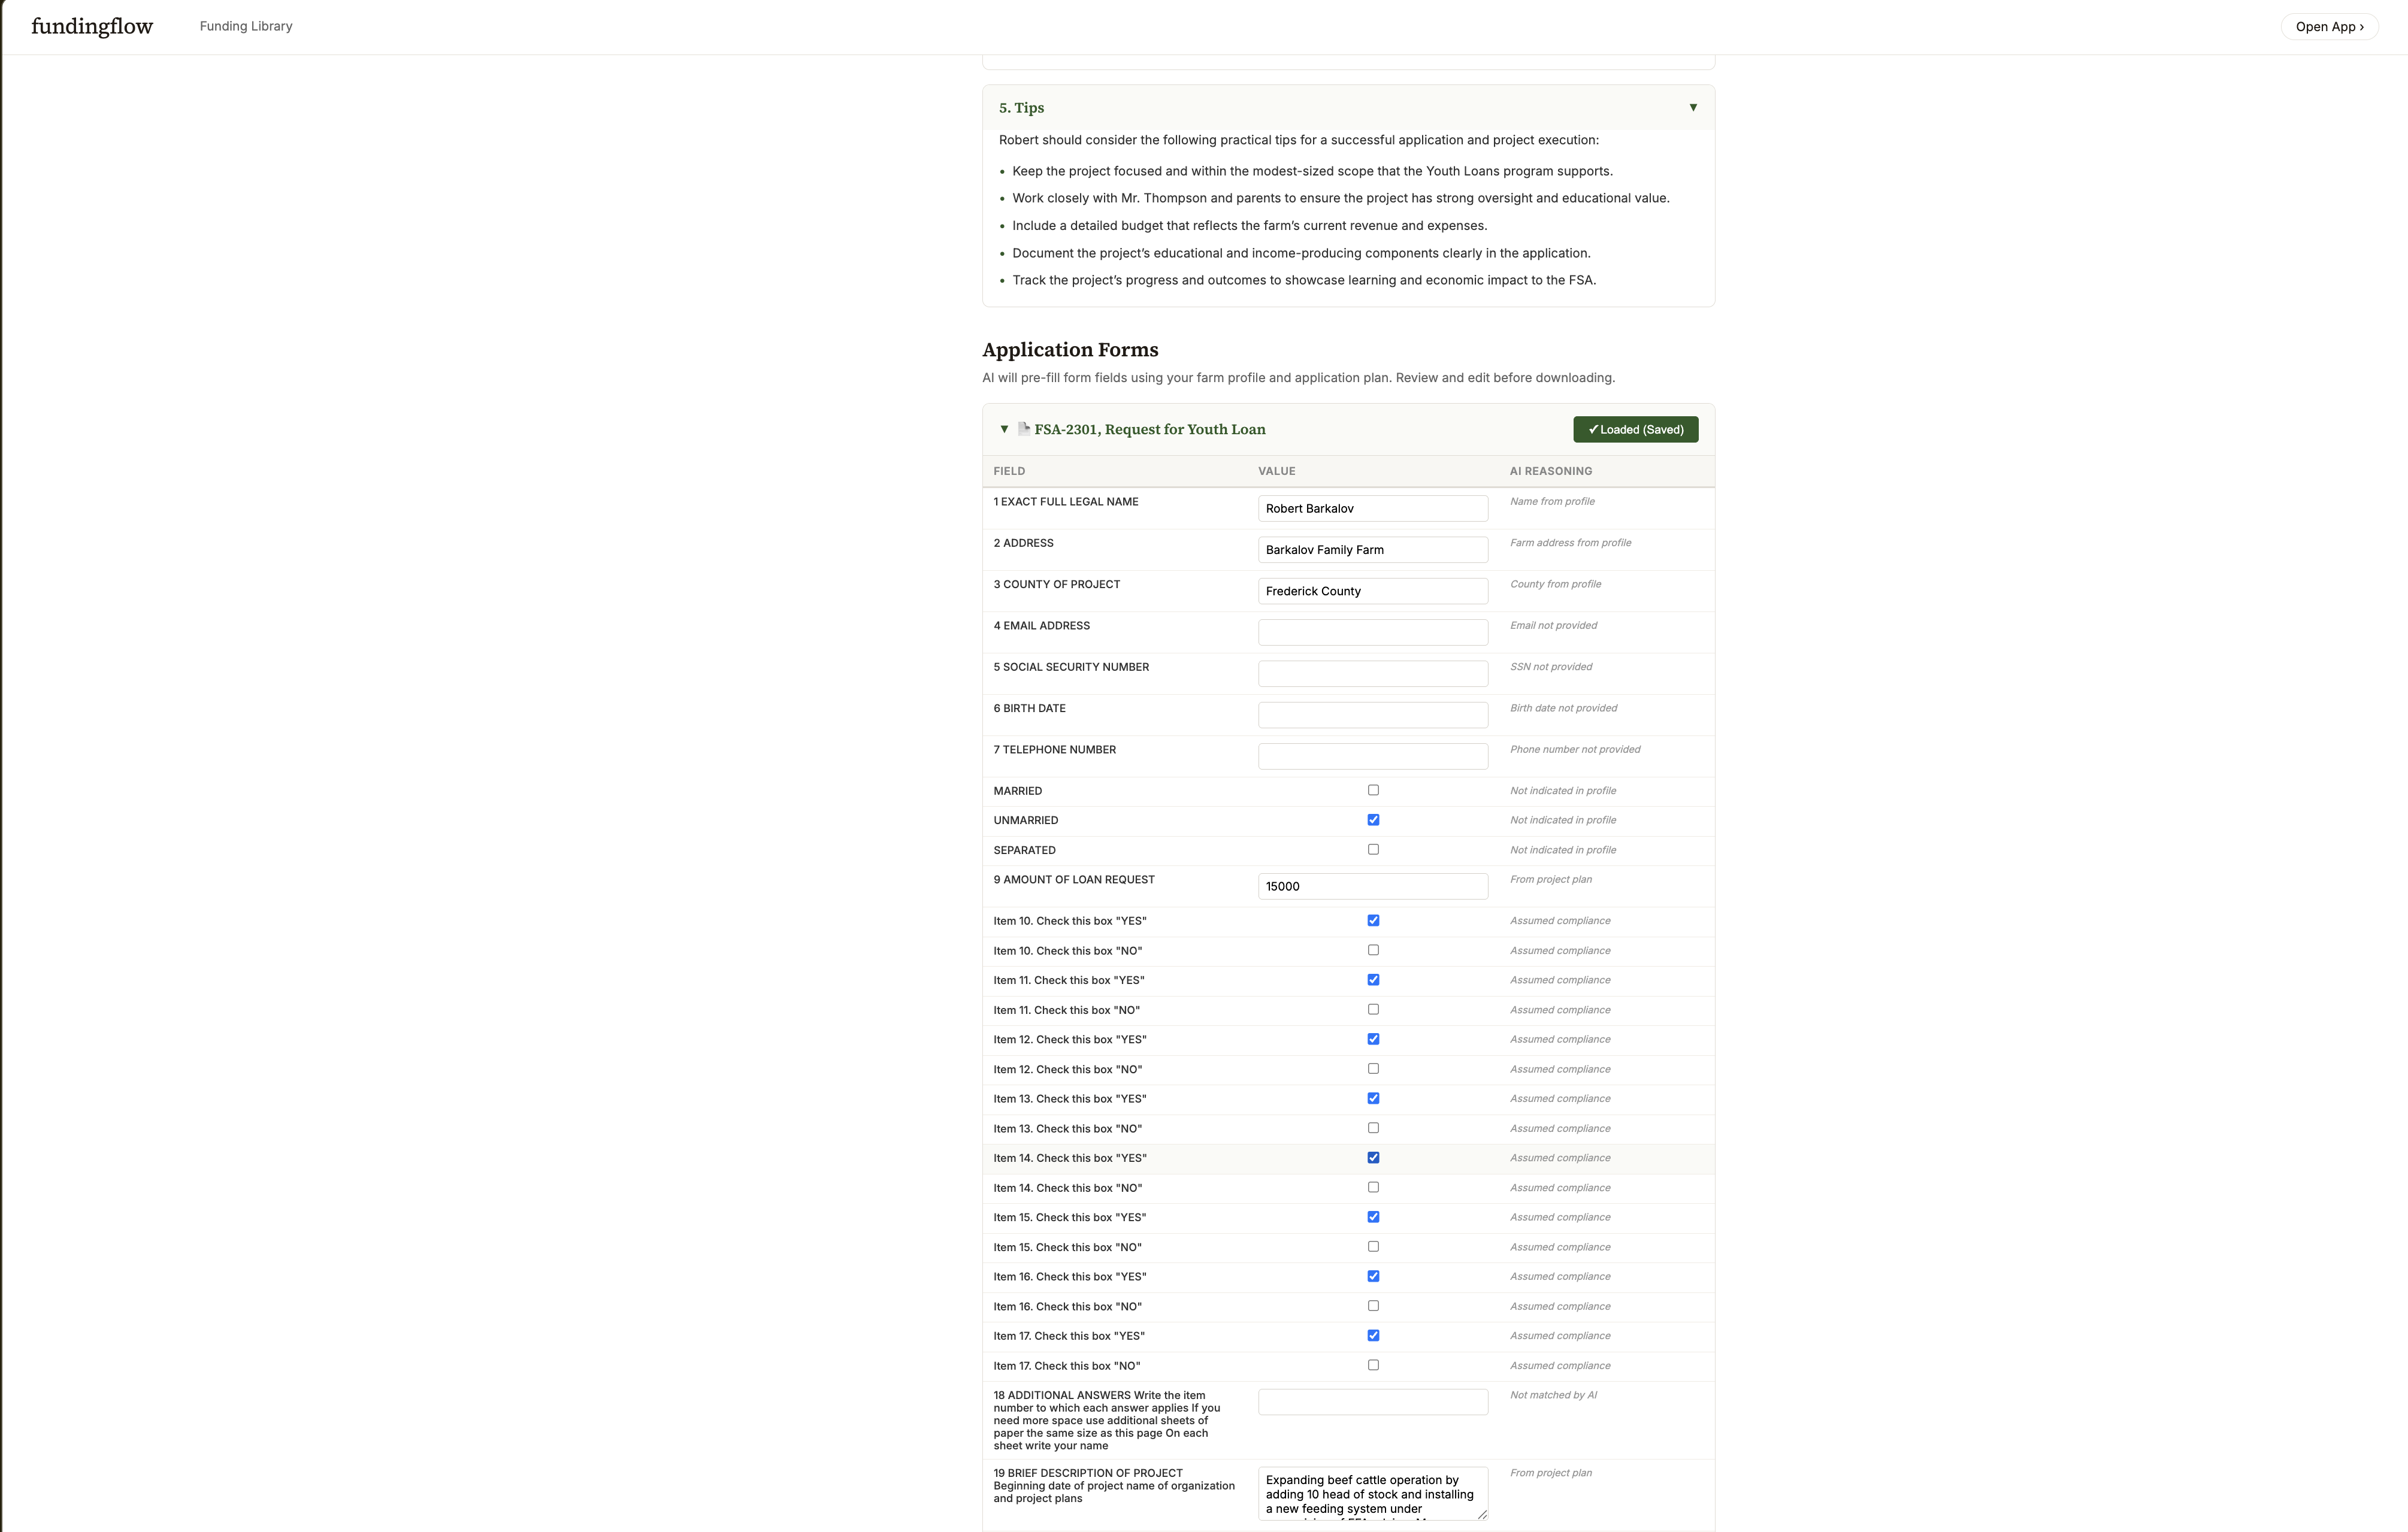The image size is (2408, 1532).
Task: Collapse the FSA-2301 form triangle
Action: (x=1004, y=429)
